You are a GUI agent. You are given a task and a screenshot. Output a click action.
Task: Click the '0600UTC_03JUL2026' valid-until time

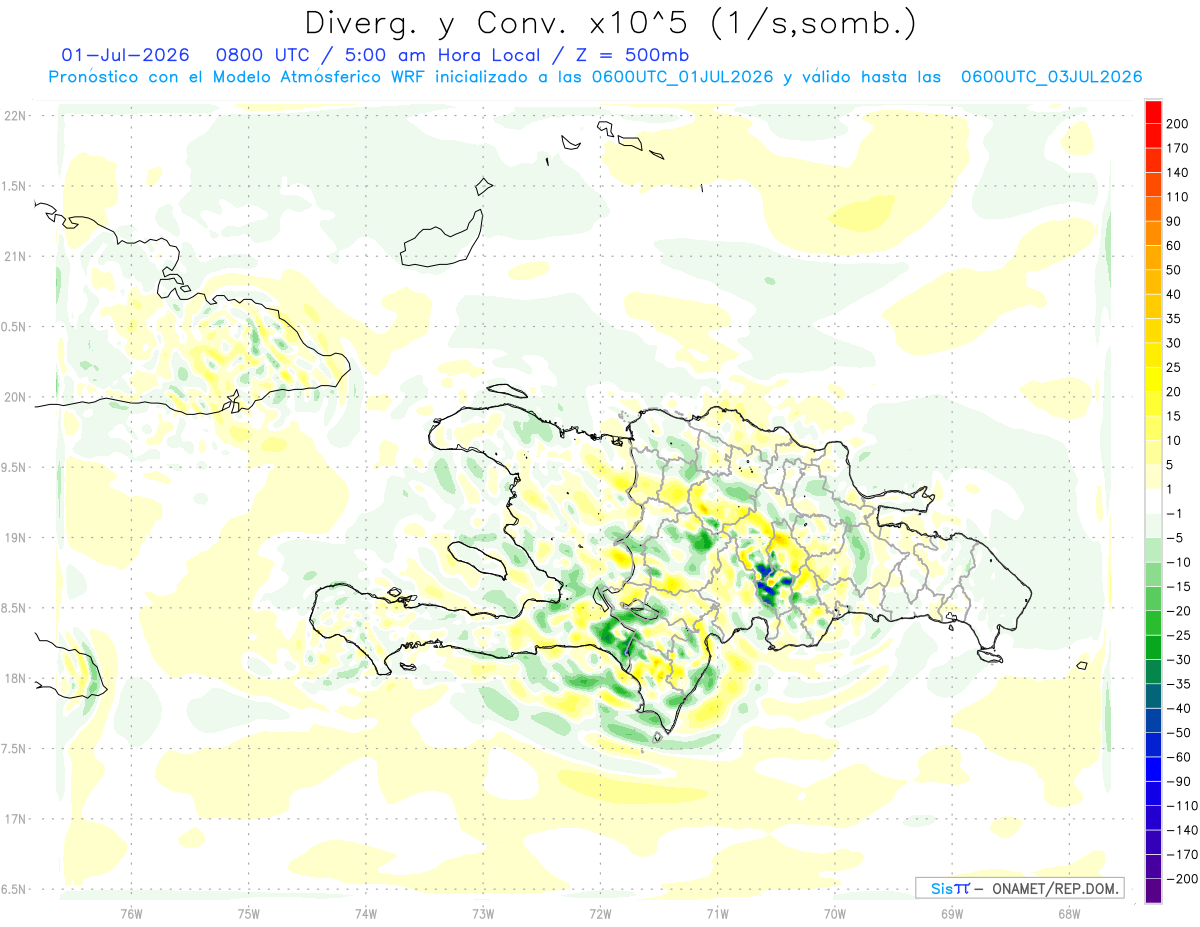coord(1051,77)
